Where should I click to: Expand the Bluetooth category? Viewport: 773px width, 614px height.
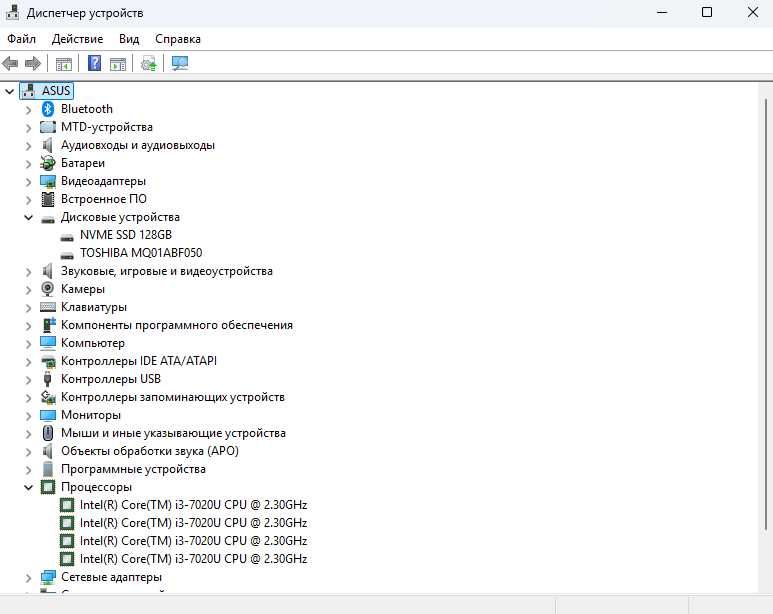pyautogui.click(x=29, y=109)
